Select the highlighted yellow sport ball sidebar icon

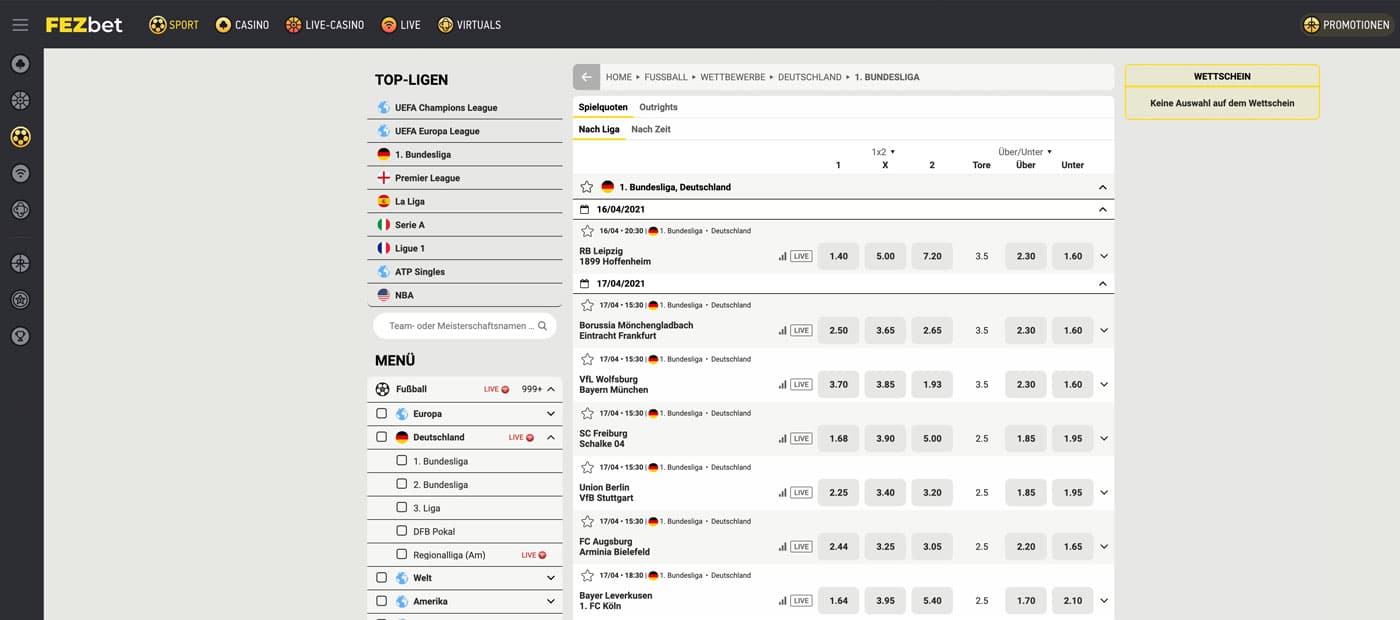[x=20, y=137]
